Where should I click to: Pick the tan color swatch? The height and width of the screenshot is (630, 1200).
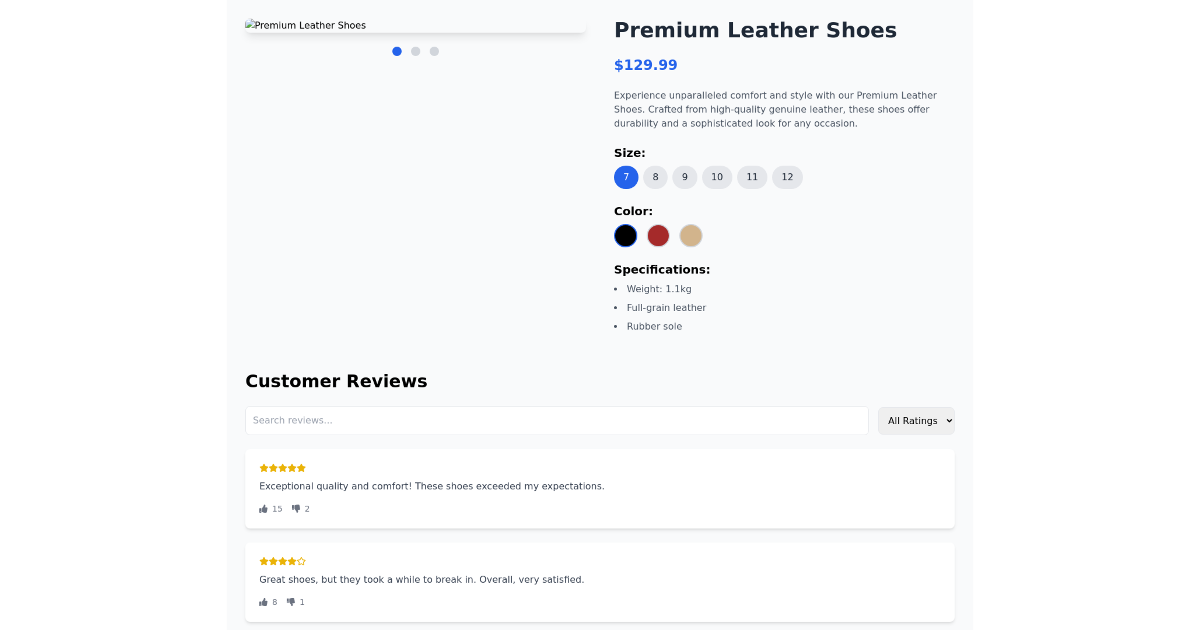[691, 235]
